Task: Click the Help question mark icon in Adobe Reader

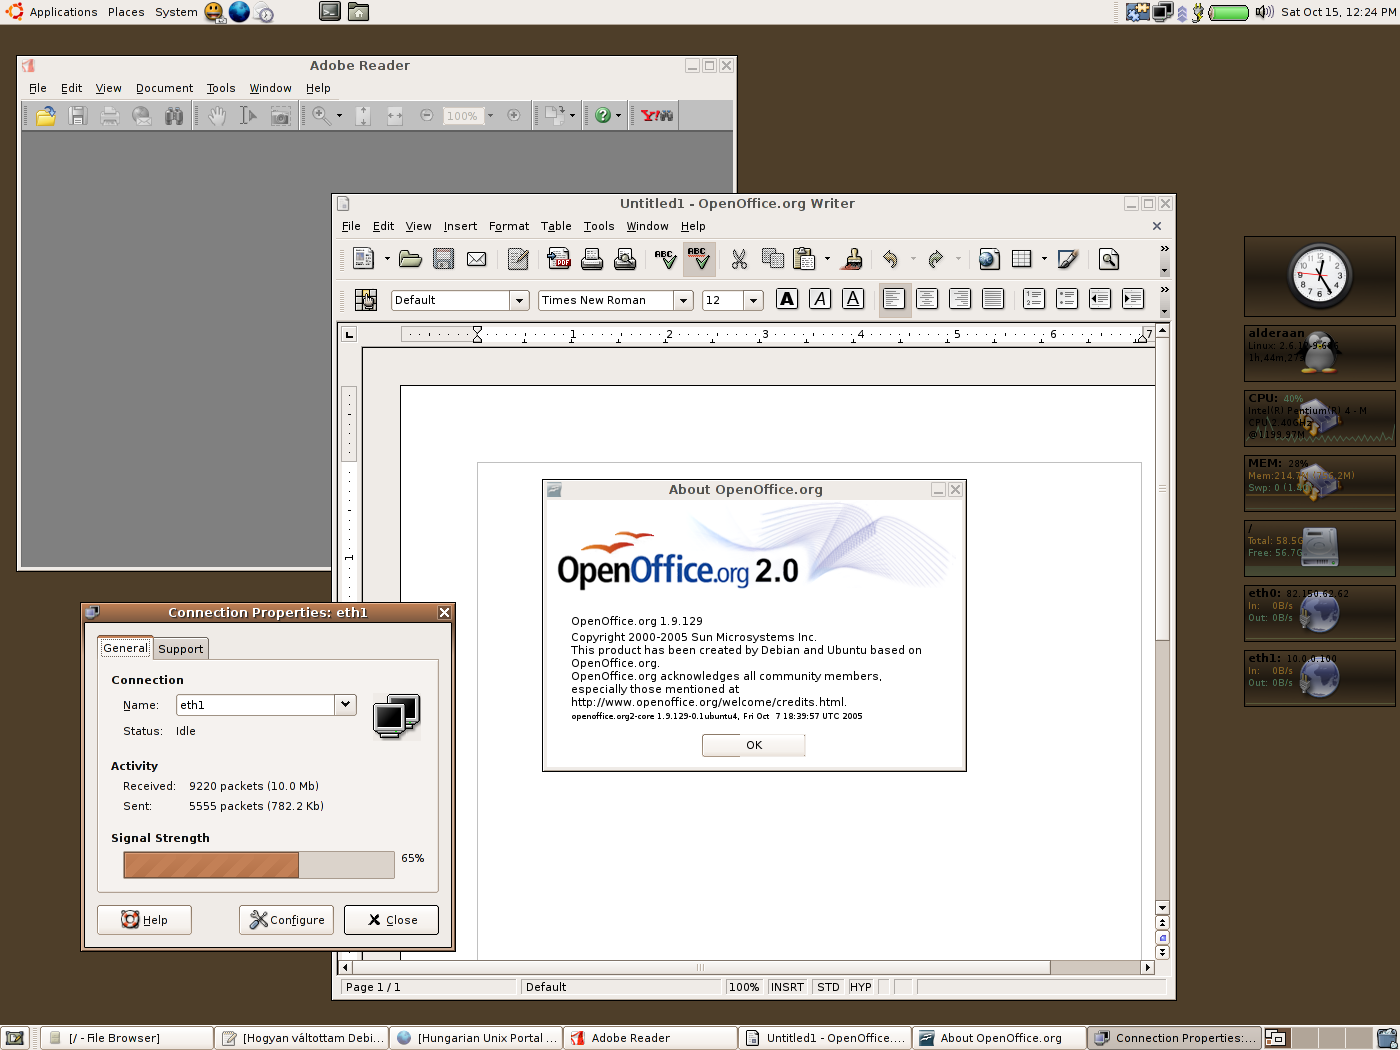Action: (x=603, y=116)
